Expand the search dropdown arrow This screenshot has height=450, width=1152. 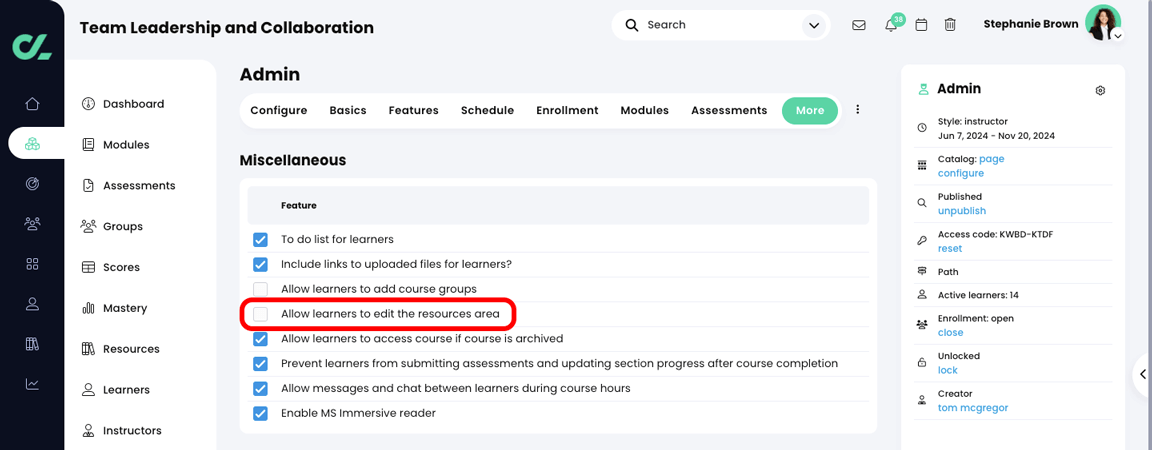[x=813, y=26]
